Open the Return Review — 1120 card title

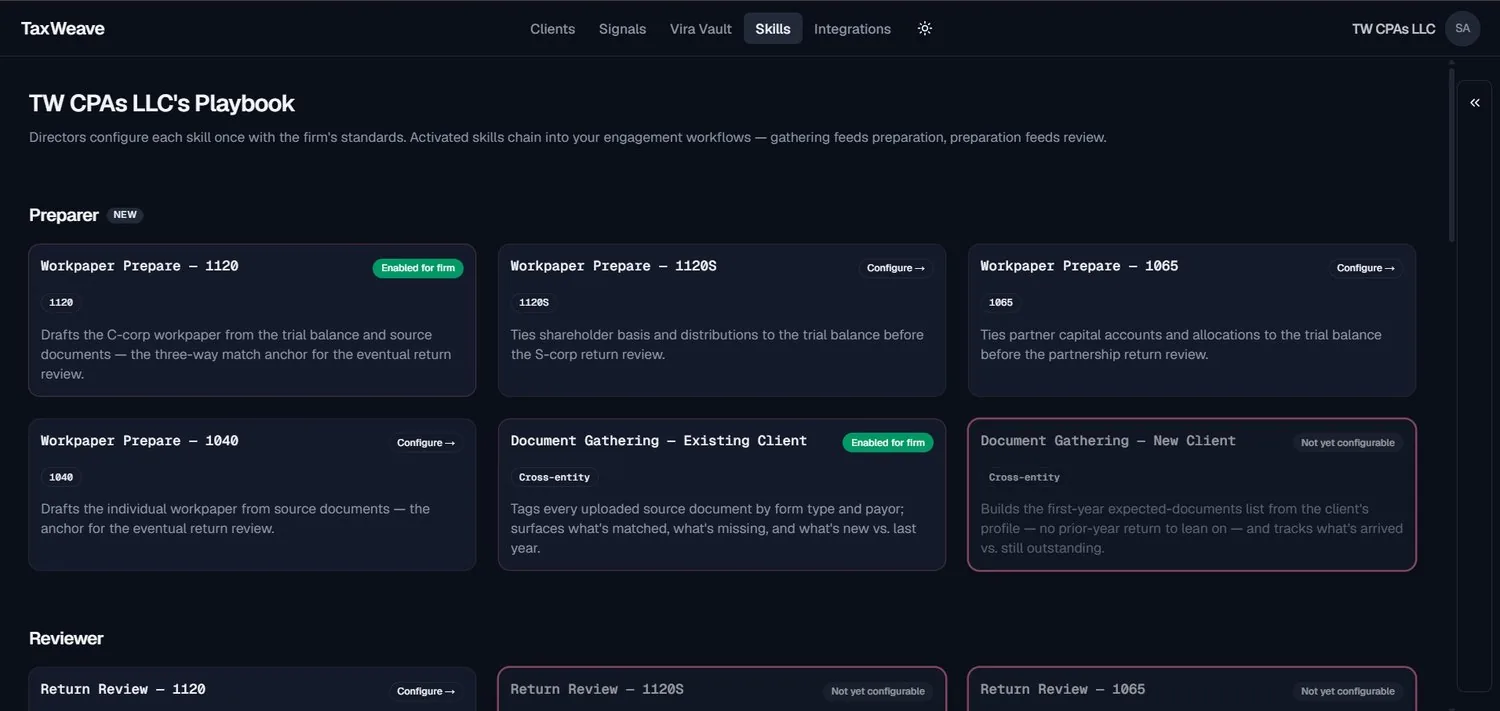click(x=123, y=689)
